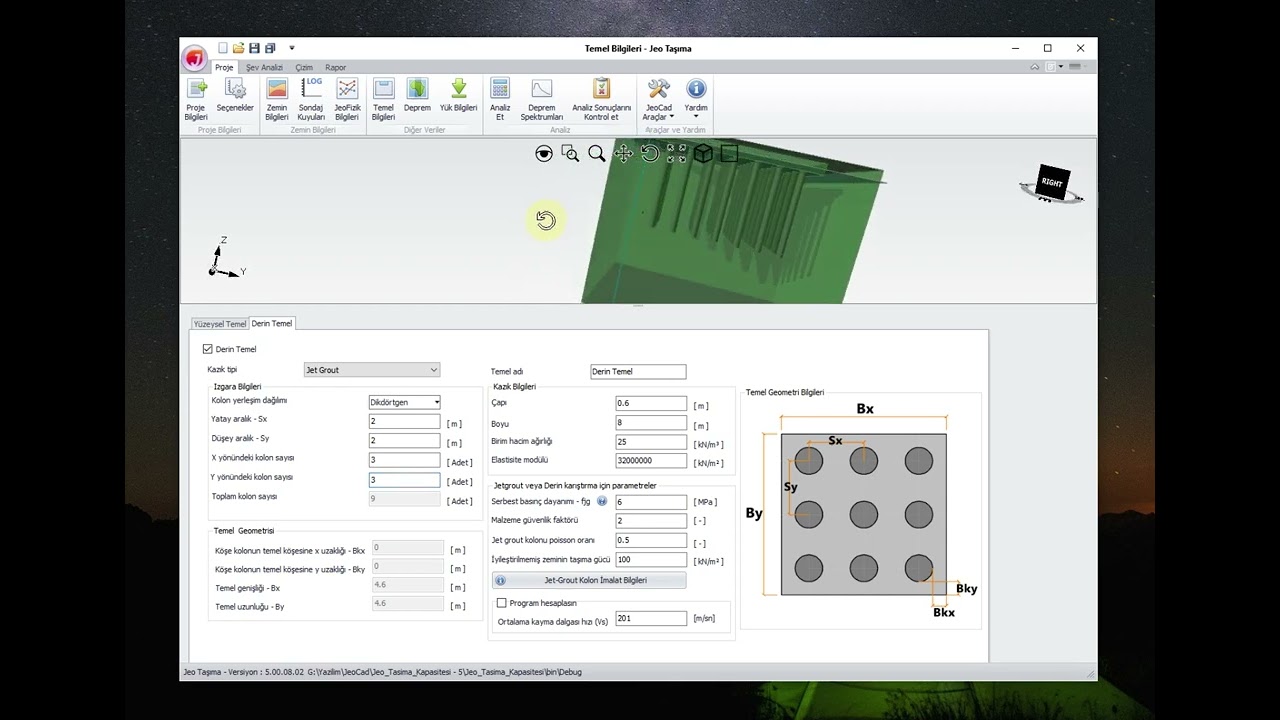Select the magnifier zoom tool in viewport
The height and width of the screenshot is (720, 1280).
(x=597, y=153)
